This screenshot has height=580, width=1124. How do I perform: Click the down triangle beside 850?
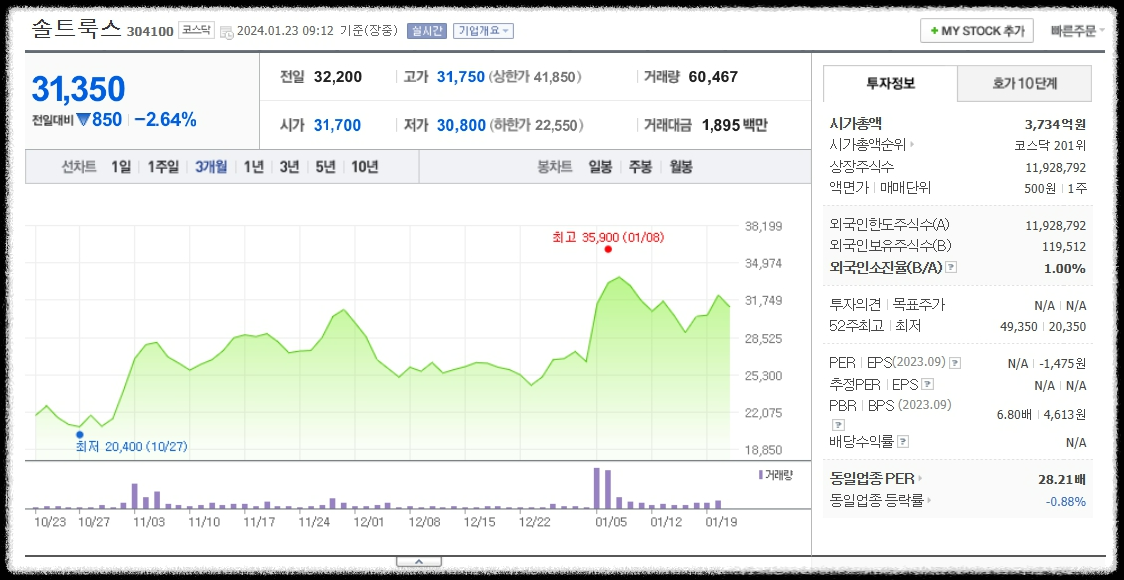(x=82, y=120)
